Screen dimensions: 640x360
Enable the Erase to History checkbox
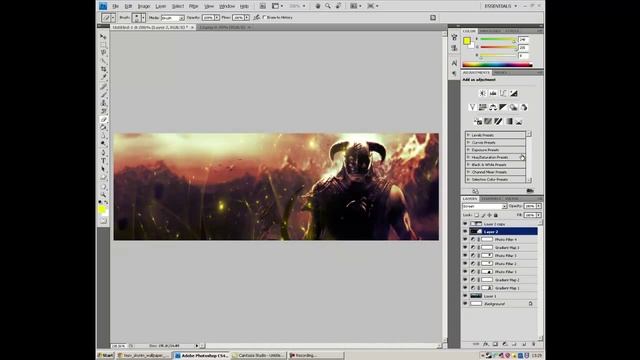pyautogui.click(x=265, y=18)
